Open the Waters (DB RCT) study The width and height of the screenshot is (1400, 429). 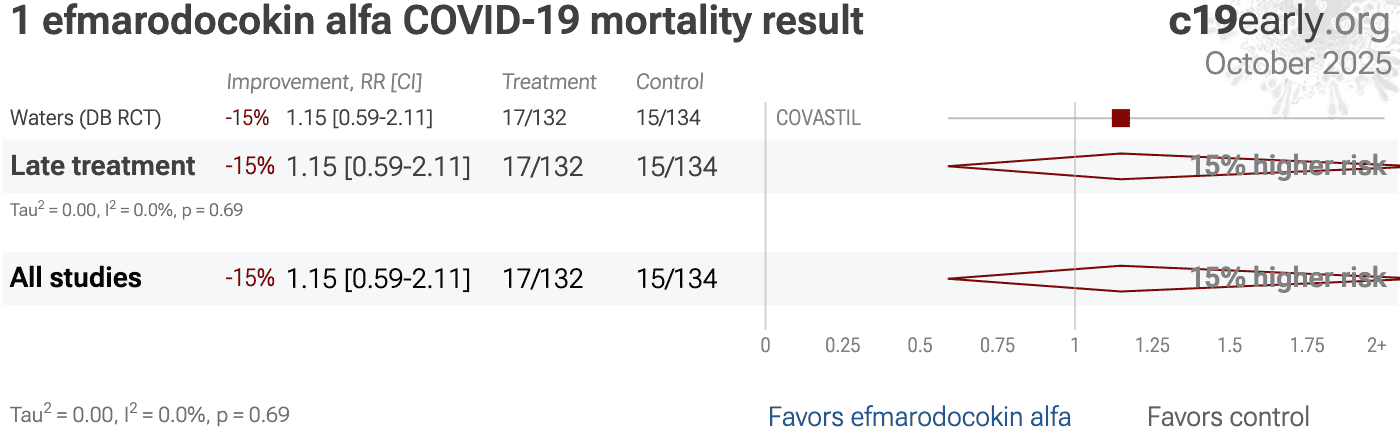(85, 118)
